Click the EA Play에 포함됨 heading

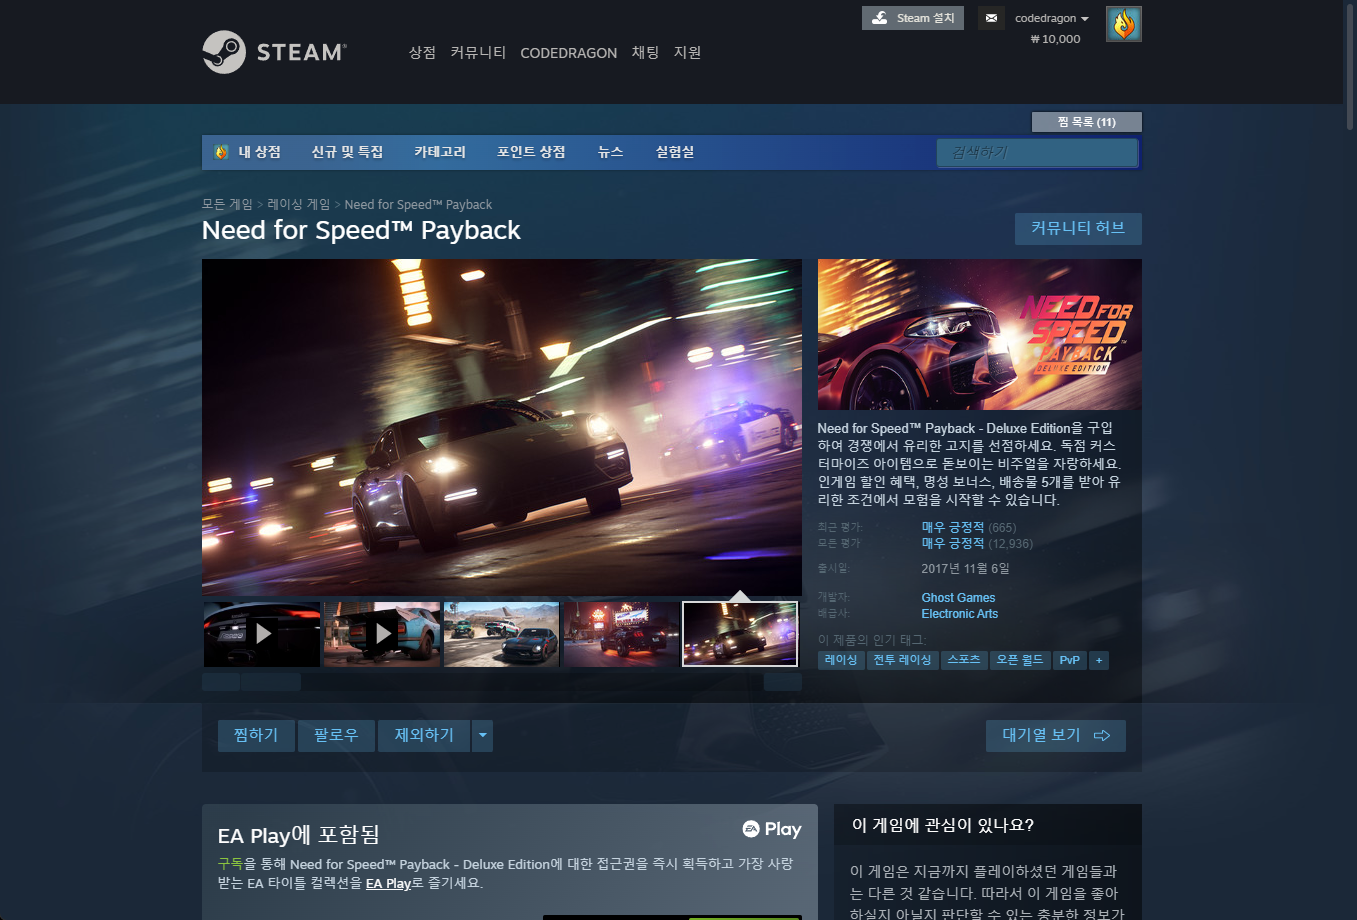299,835
